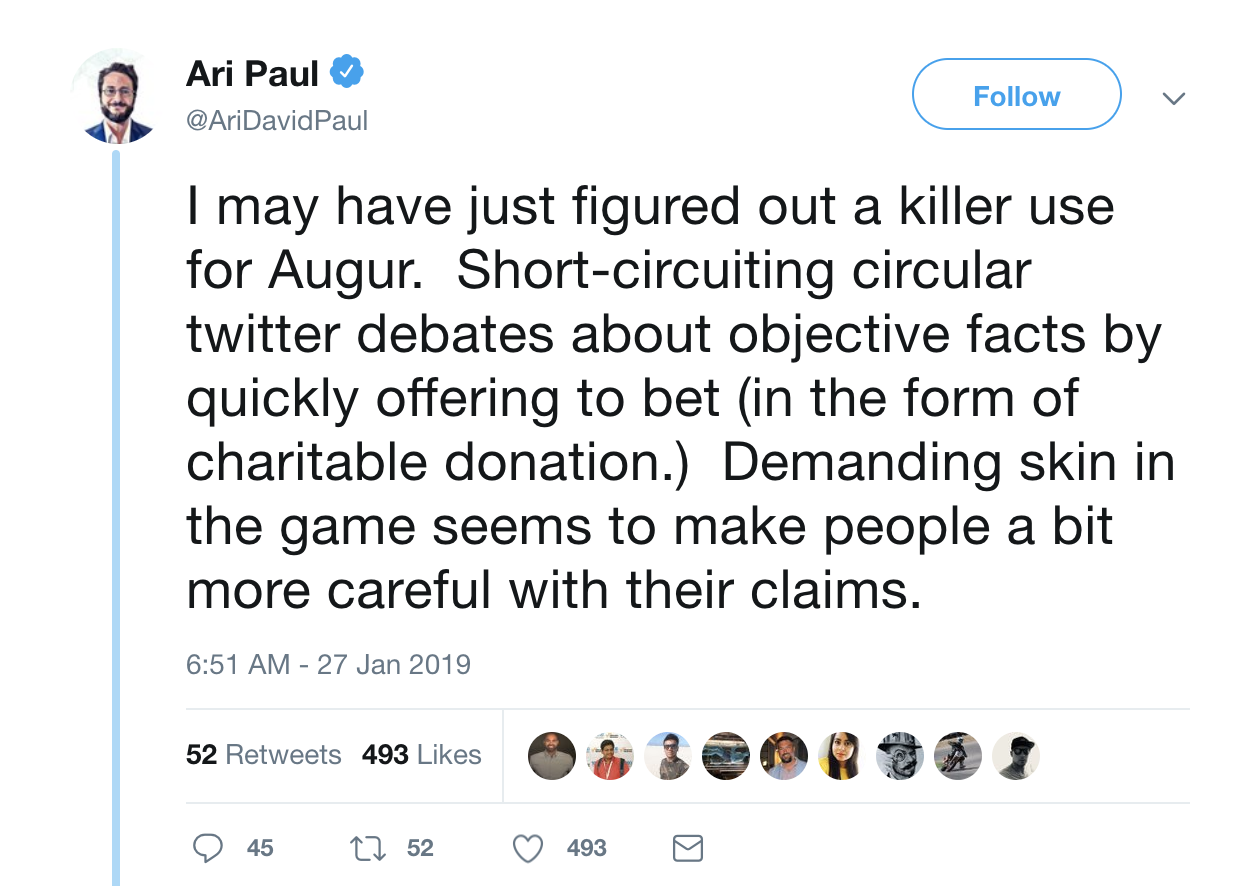View the 52 Retweets list

[x=264, y=755]
